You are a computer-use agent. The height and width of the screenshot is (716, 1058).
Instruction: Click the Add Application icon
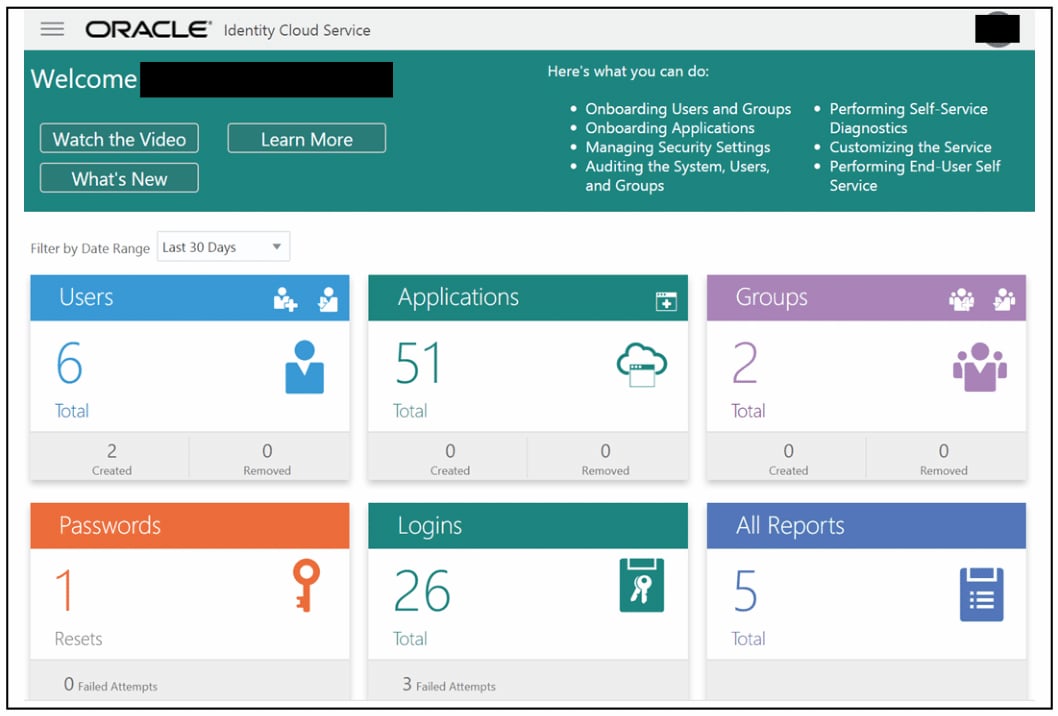(666, 301)
